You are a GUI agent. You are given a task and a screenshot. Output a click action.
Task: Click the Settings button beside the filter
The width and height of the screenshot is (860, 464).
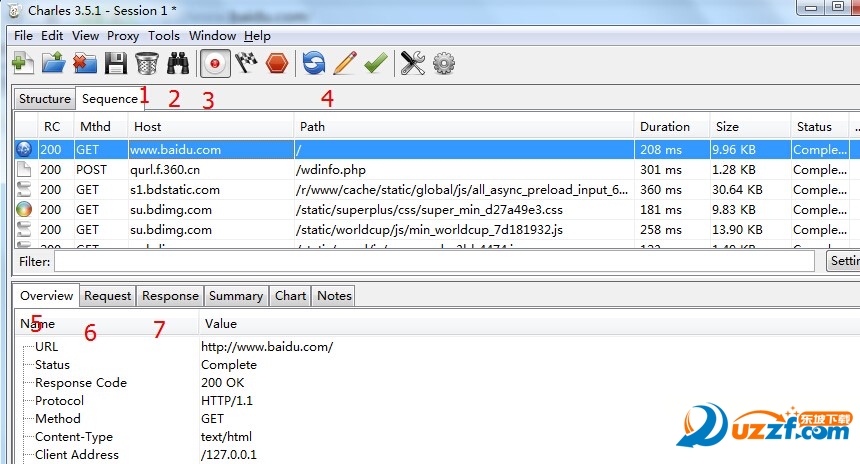click(843, 261)
